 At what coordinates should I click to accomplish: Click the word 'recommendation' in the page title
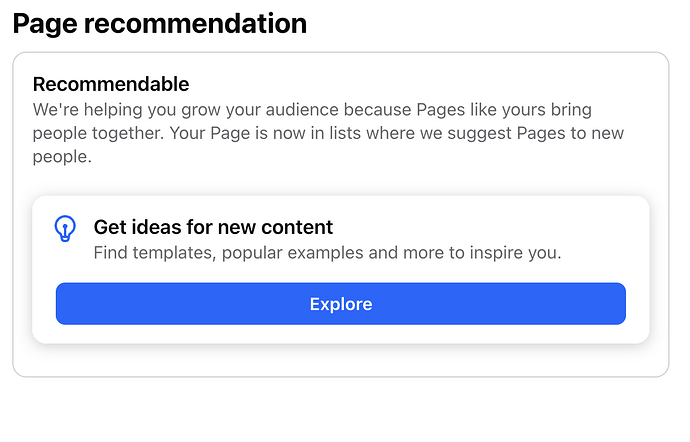195,23
